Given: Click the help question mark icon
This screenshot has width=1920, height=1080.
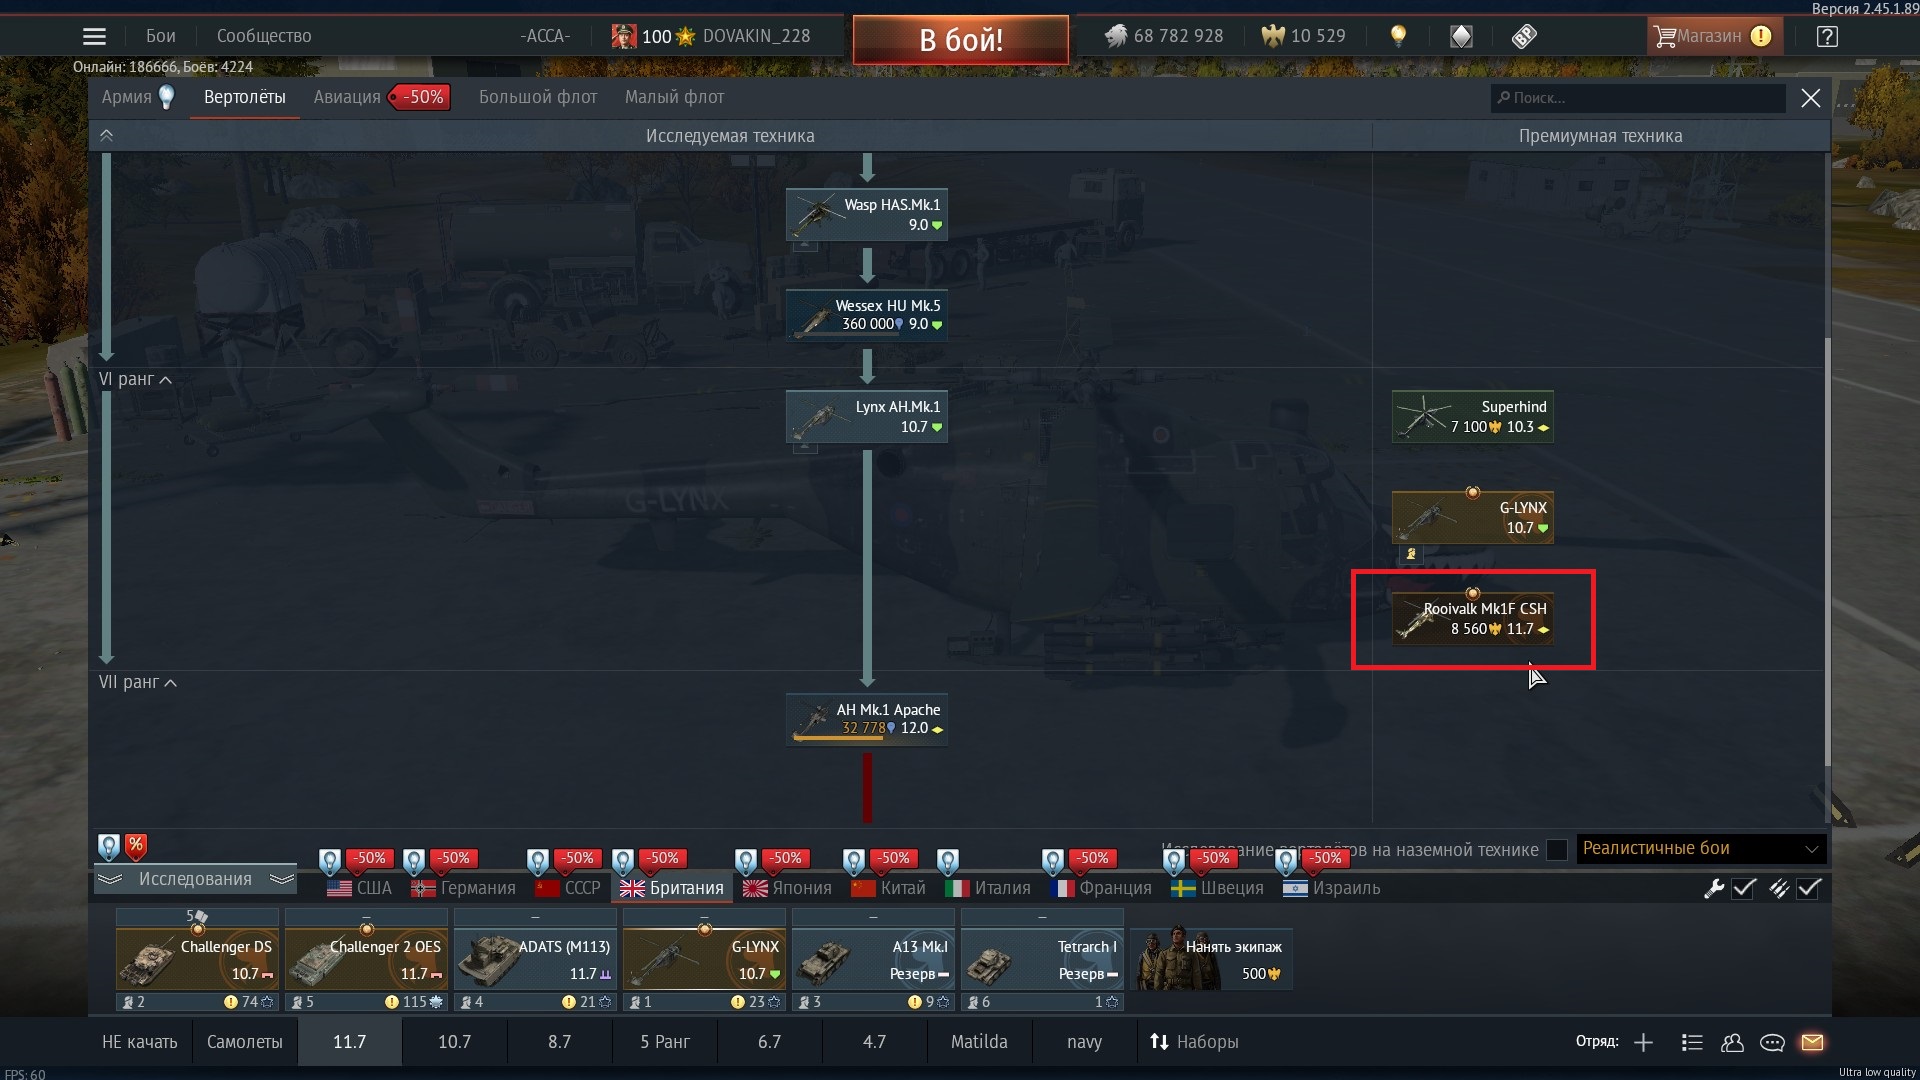Looking at the screenshot, I should (1827, 37).
